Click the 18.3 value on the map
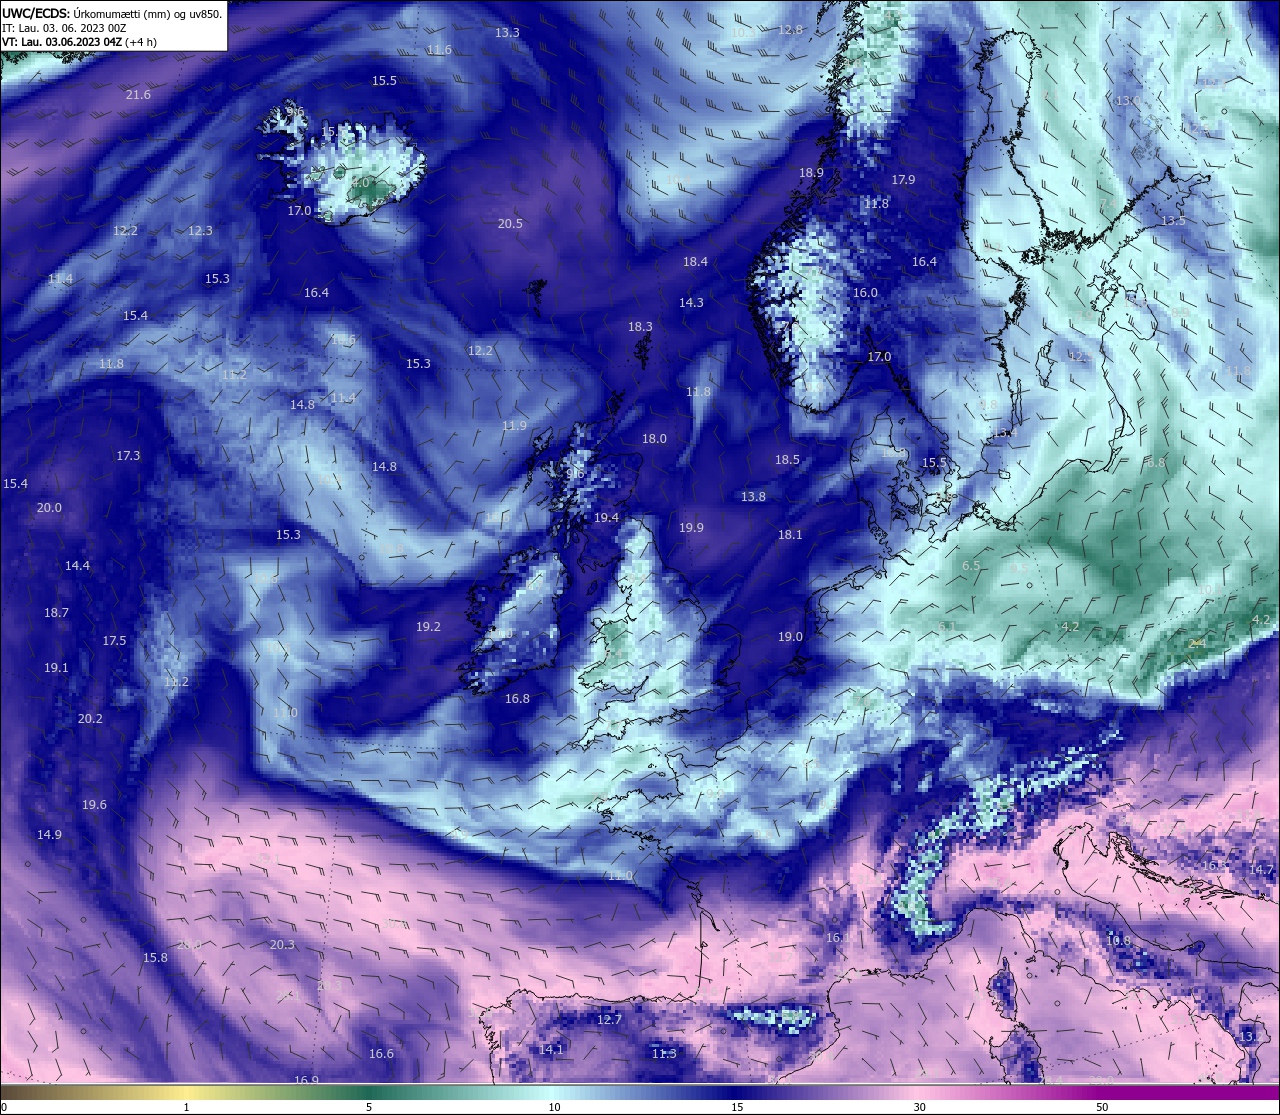The width and height of the screenshot is (1280, 1115). pos(640,327)
